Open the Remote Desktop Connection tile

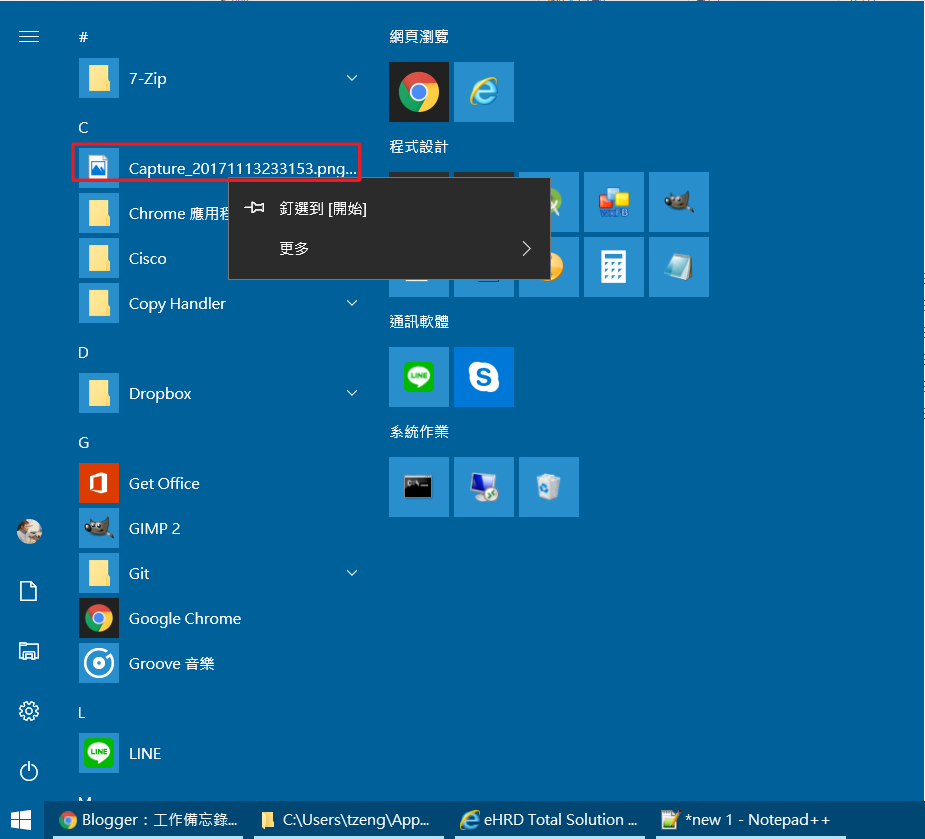483,487
